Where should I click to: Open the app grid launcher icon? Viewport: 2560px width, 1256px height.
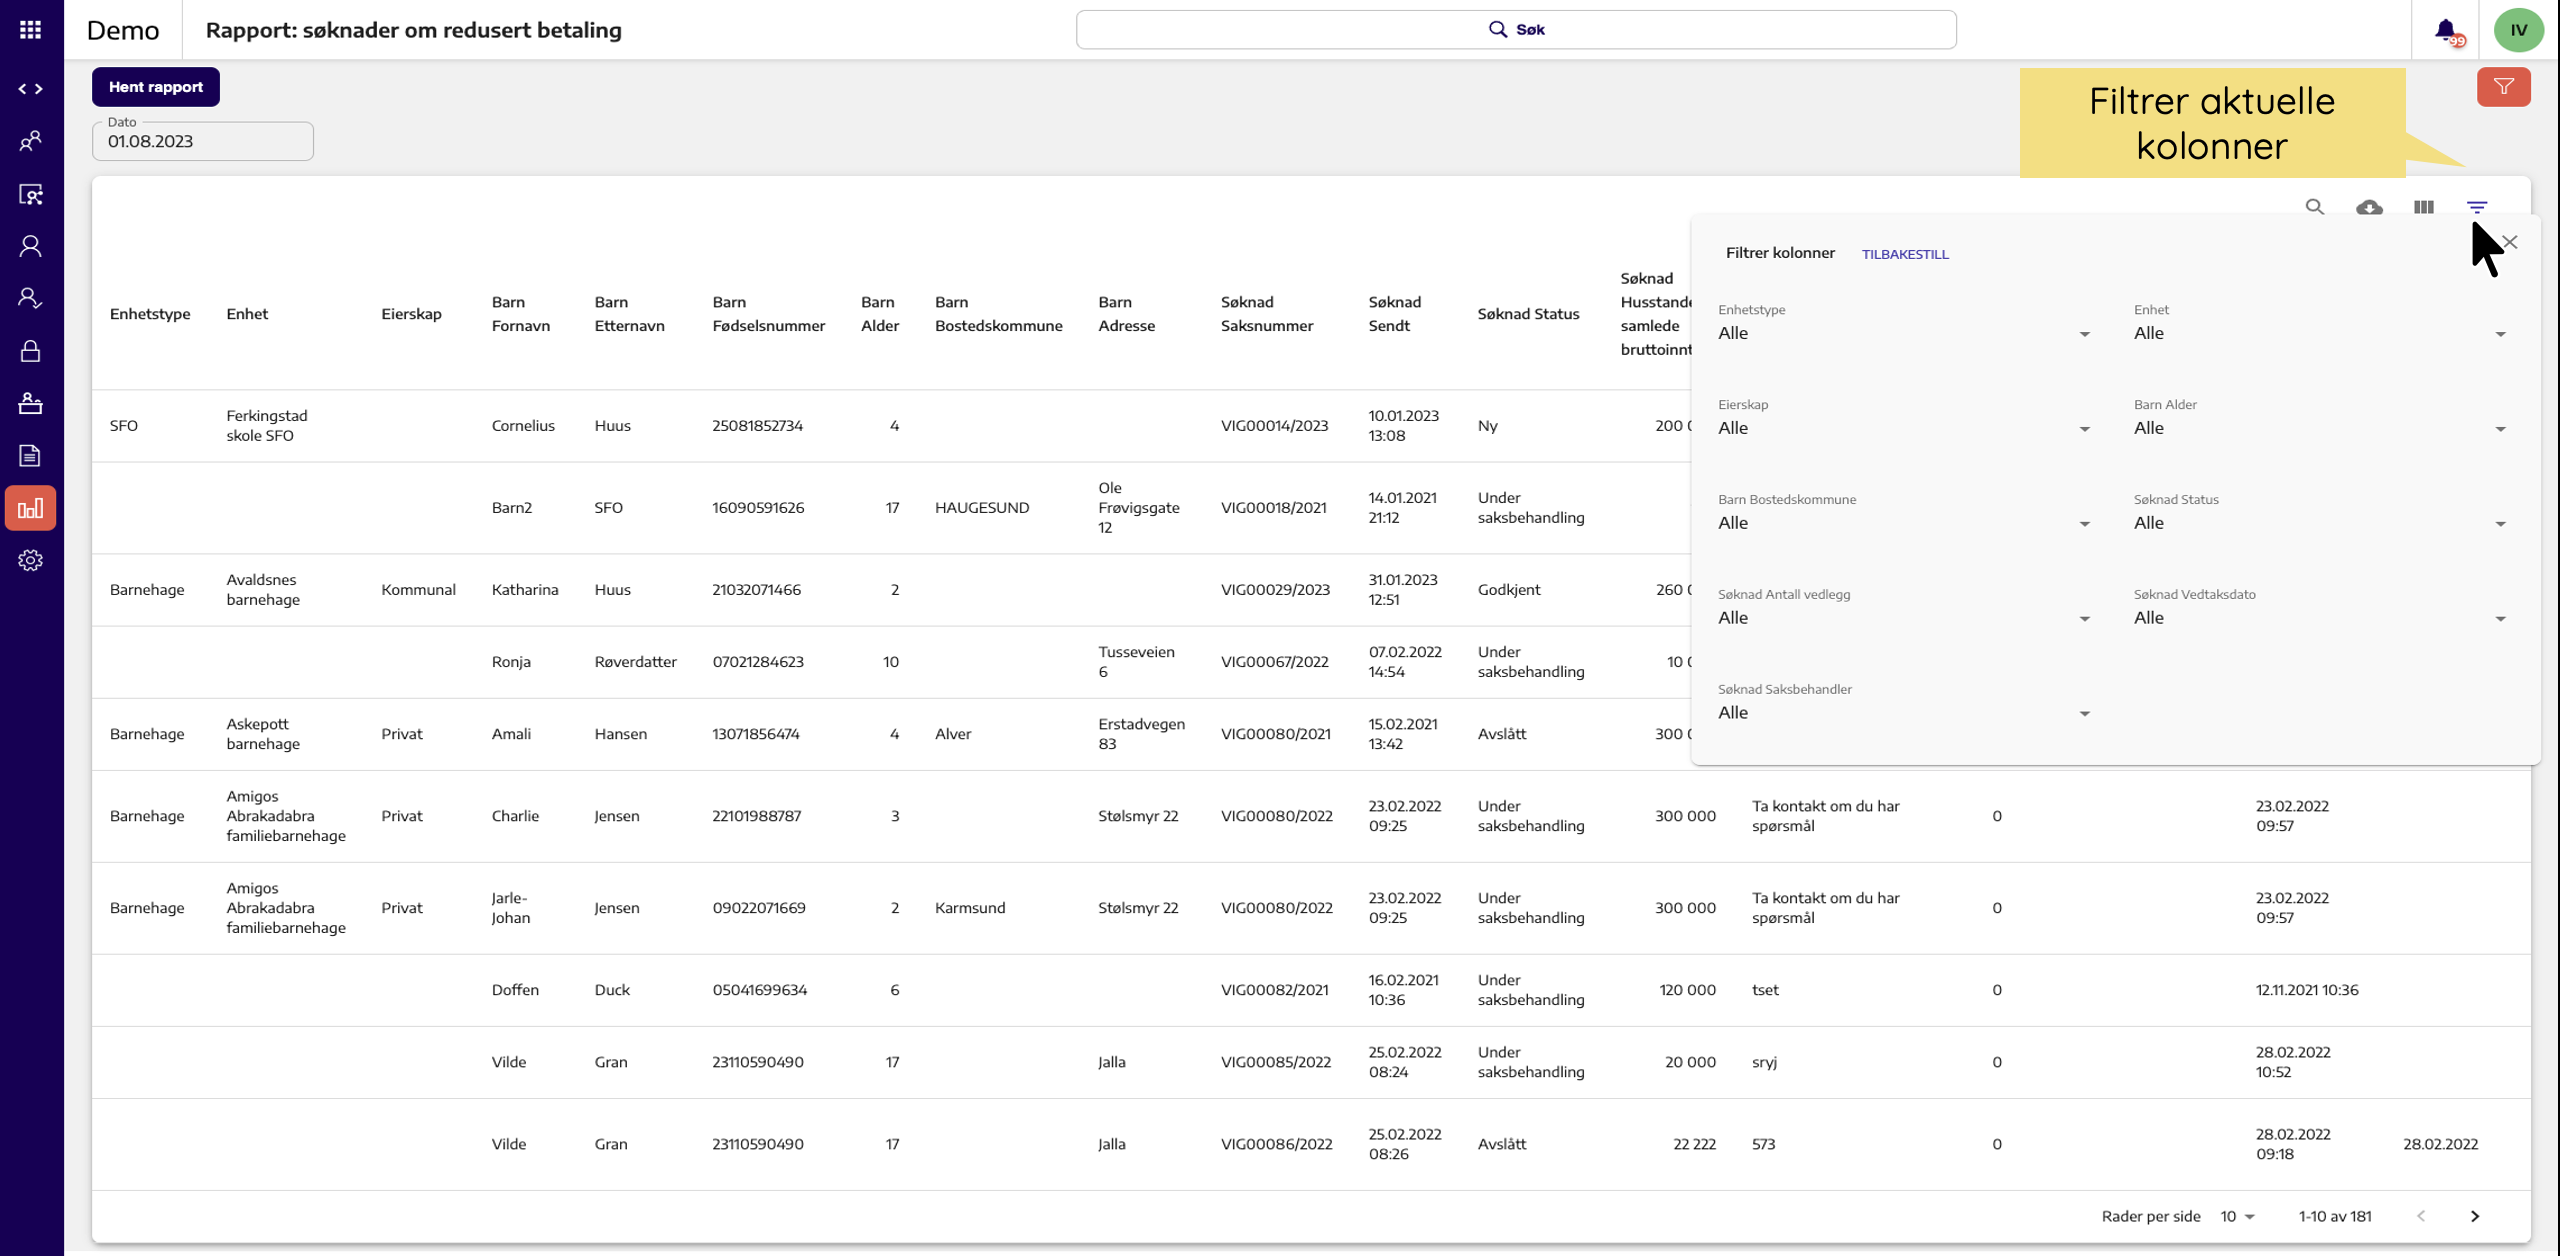click(x=31, y=30)
